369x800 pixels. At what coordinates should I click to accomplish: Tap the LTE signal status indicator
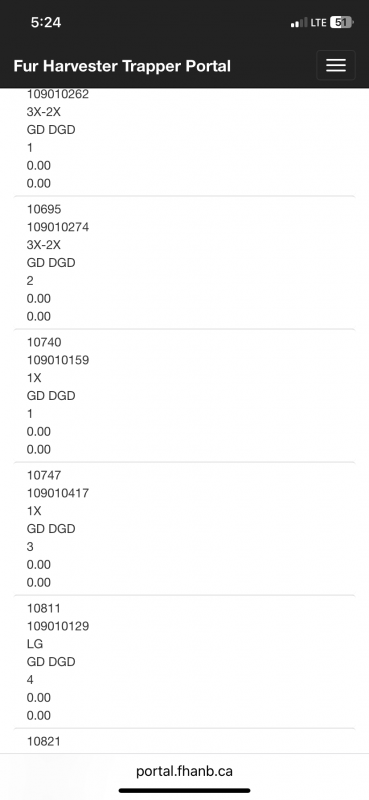click(318, 22)
